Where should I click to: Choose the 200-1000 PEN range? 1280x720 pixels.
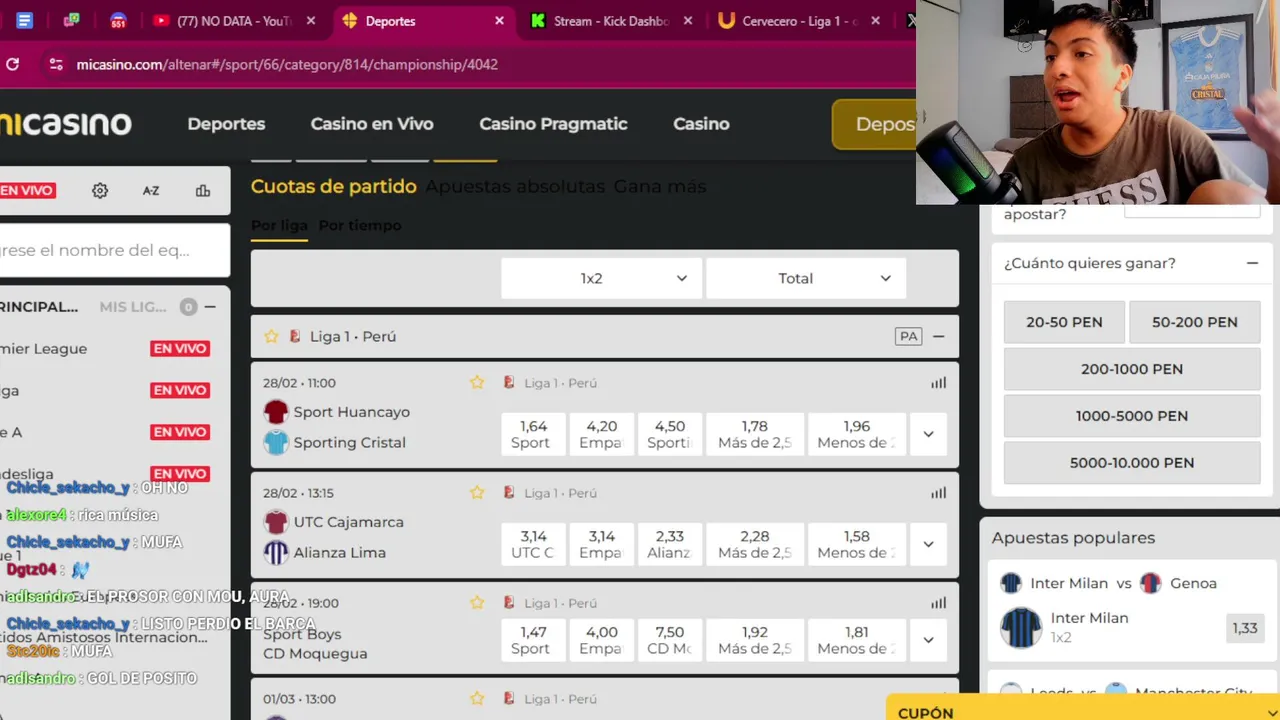click(1132, 369)
